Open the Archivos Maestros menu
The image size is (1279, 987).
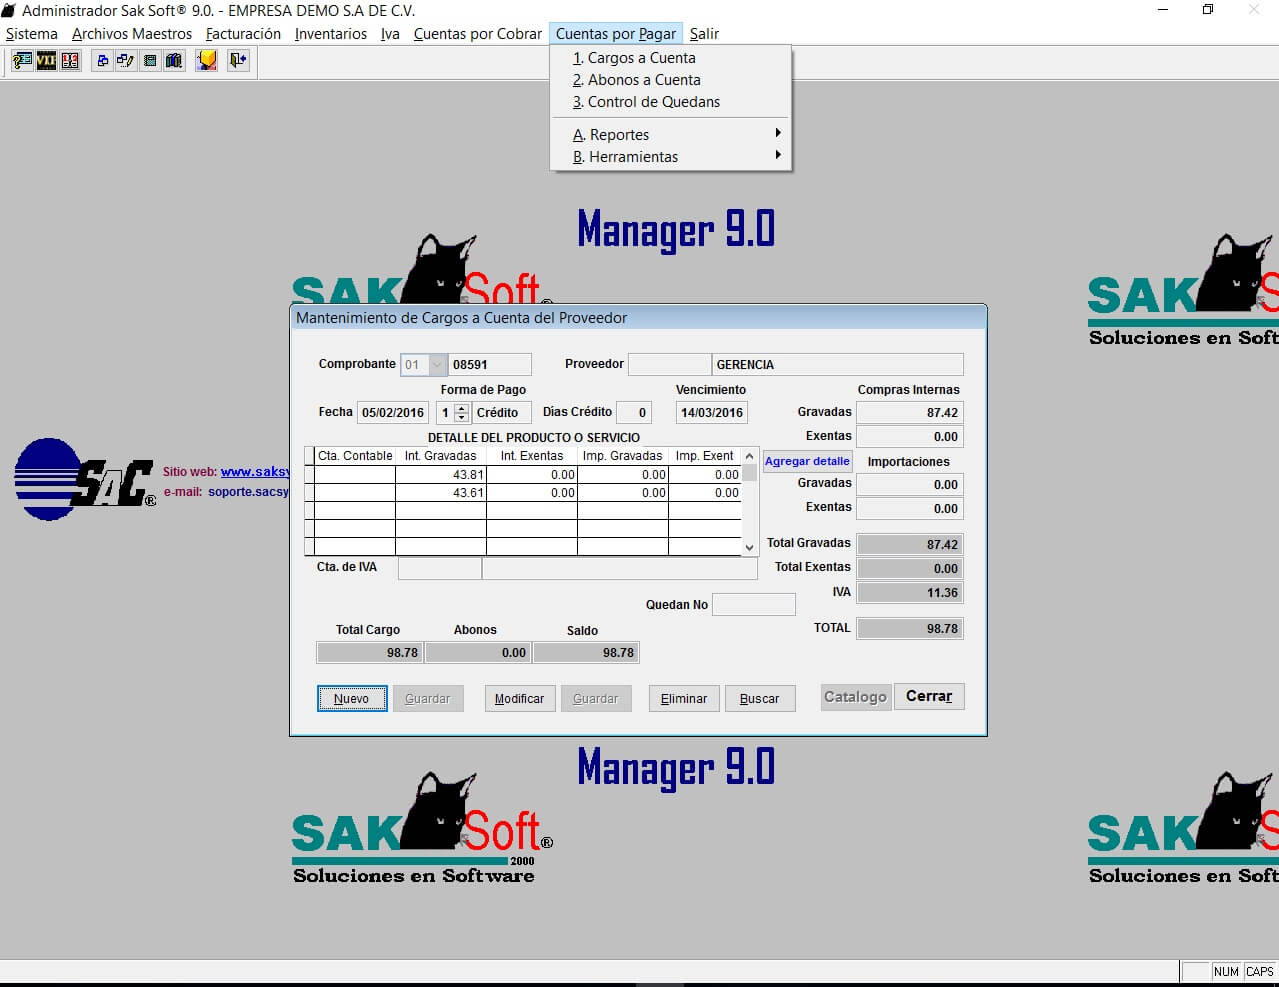132,34
